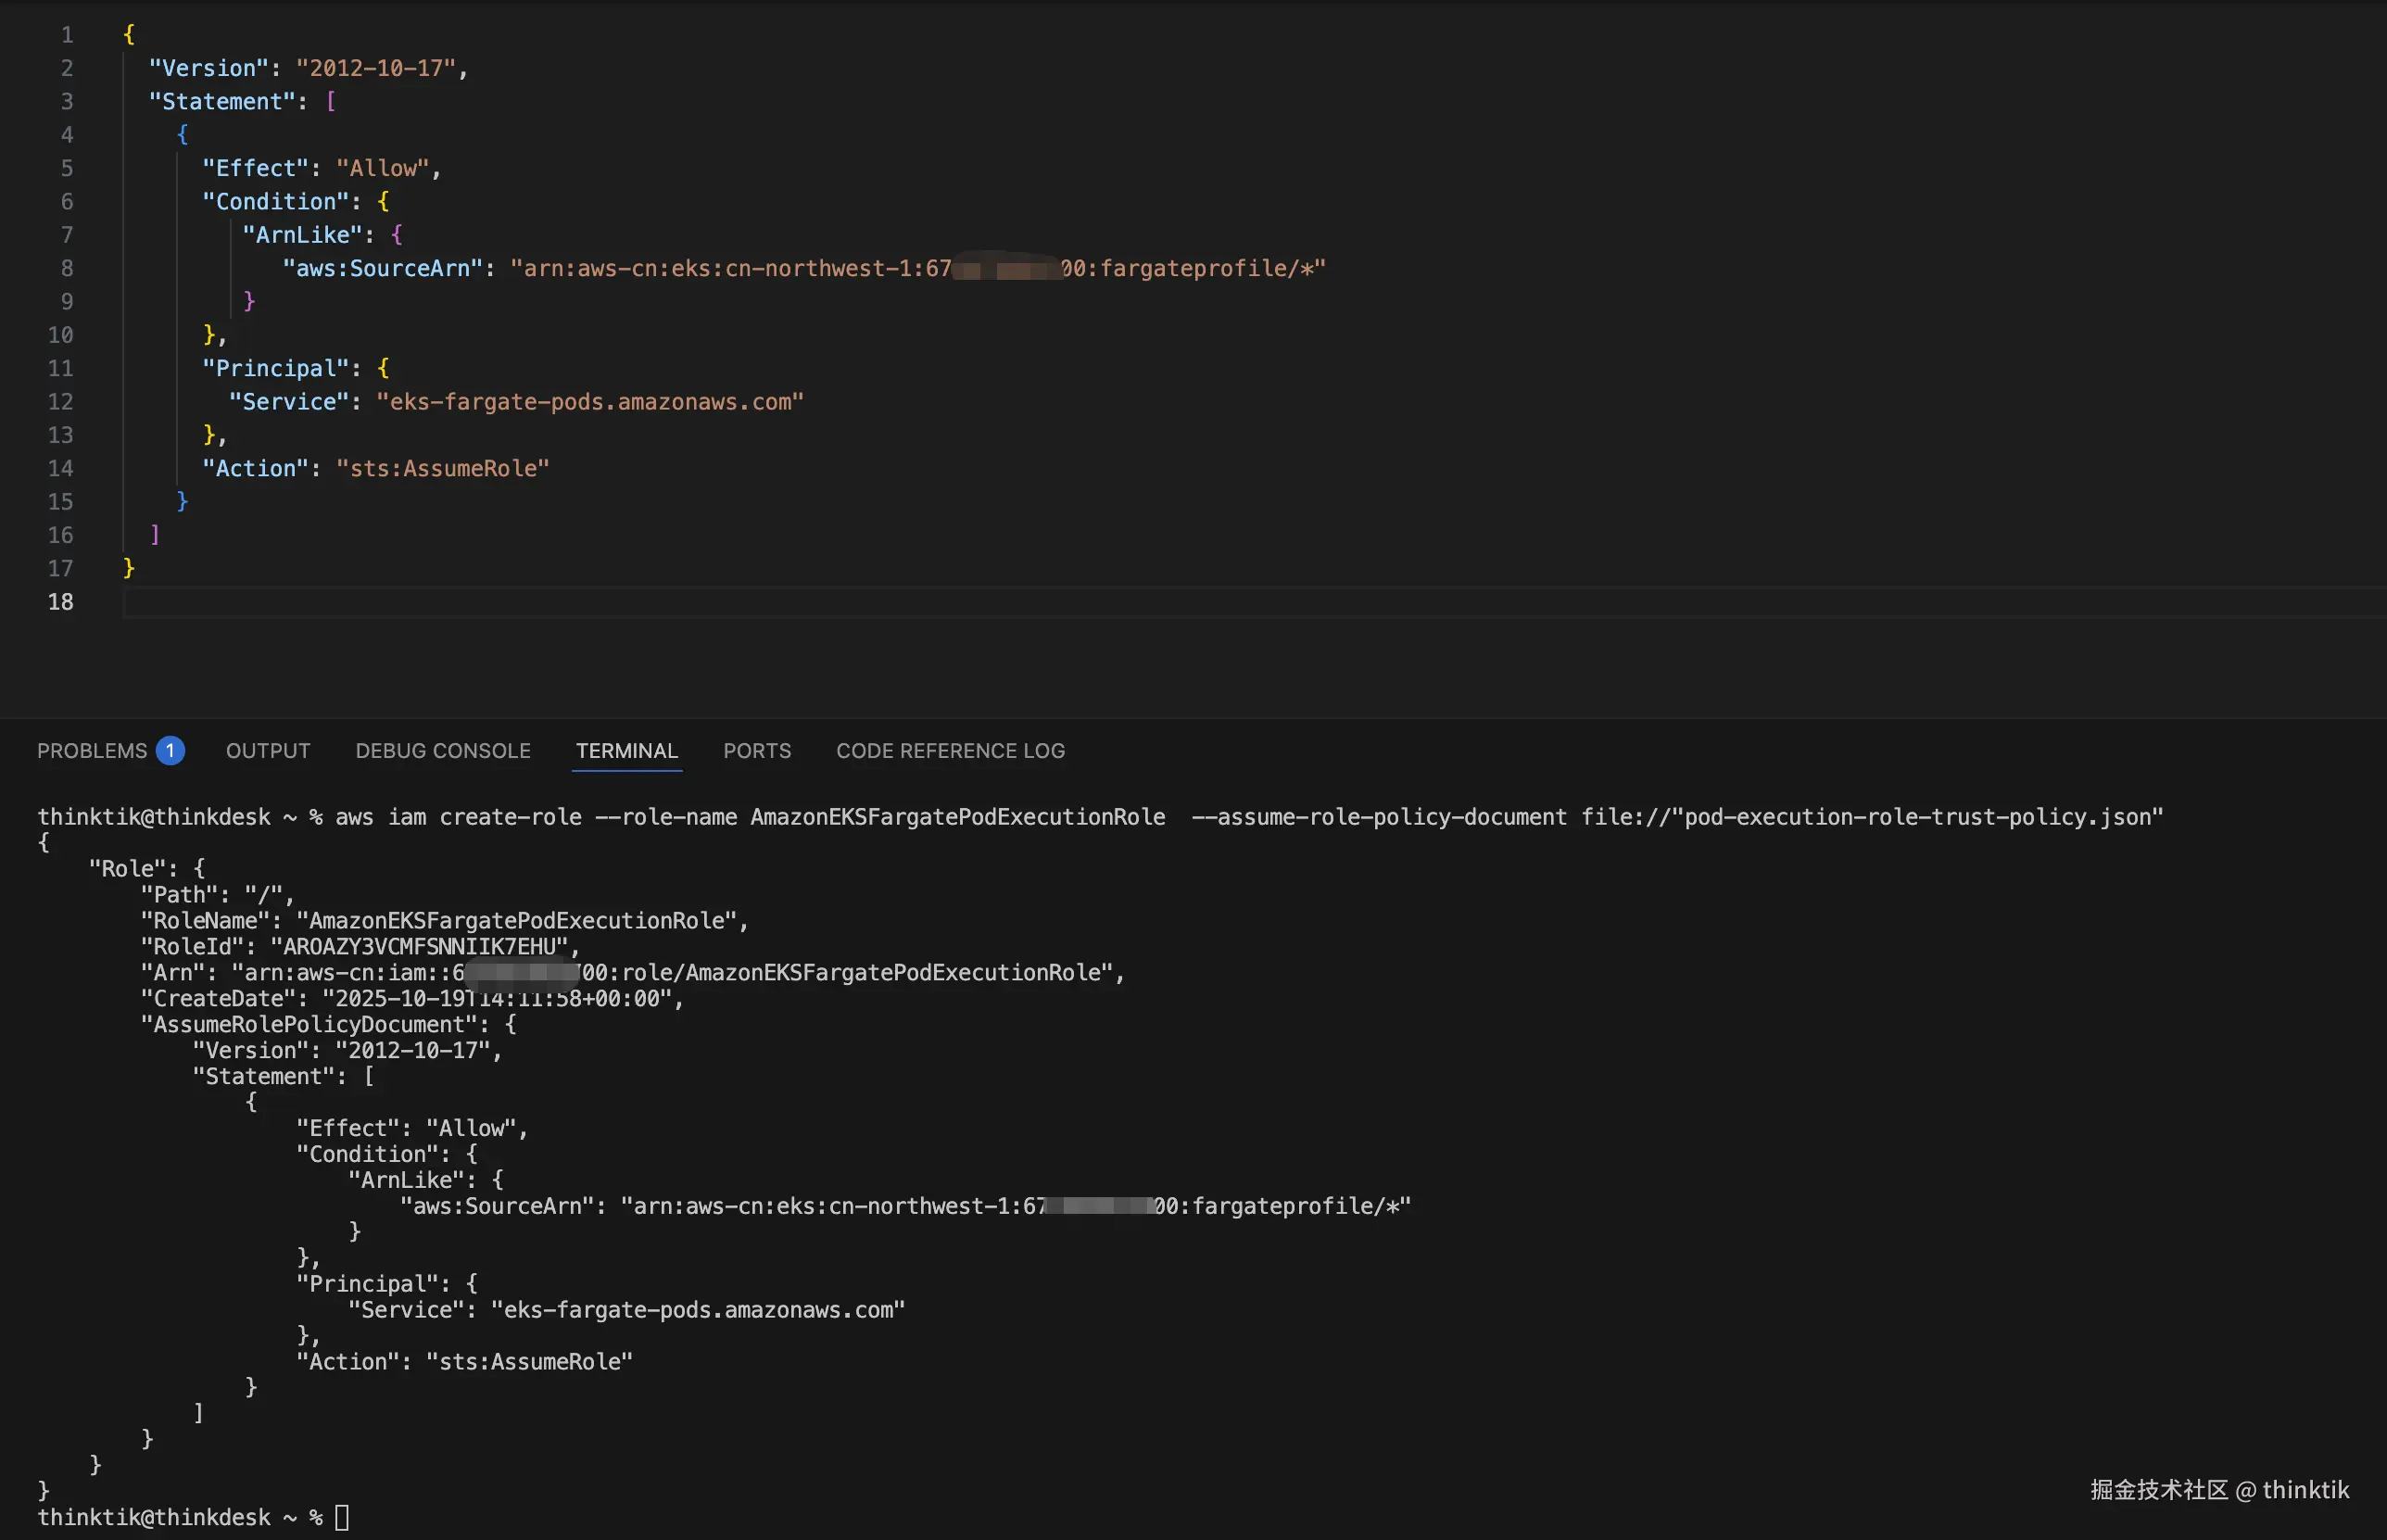Click line number 18 in gutter
This screenshot has width=2387, height=1540.
click(x=61, y=602)
